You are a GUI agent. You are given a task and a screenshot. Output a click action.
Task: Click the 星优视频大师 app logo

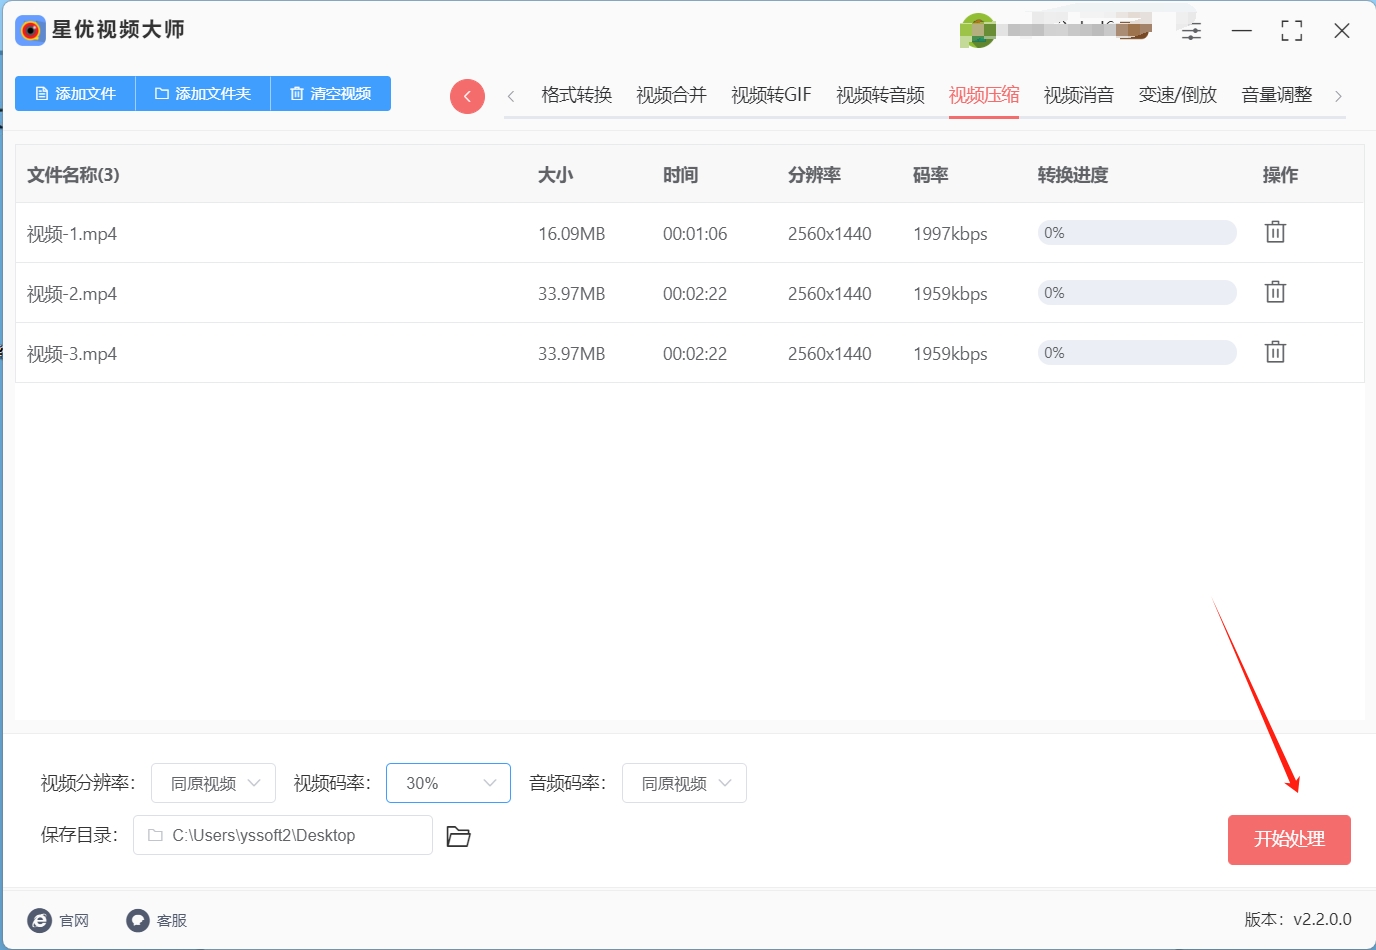click(x=31, y=30)
